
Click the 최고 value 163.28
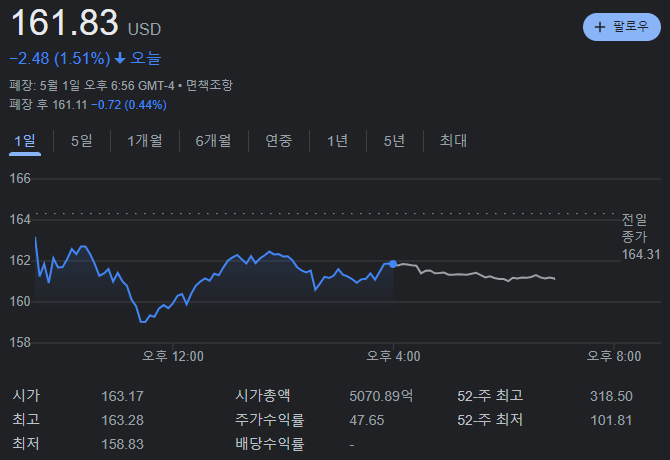122,420
